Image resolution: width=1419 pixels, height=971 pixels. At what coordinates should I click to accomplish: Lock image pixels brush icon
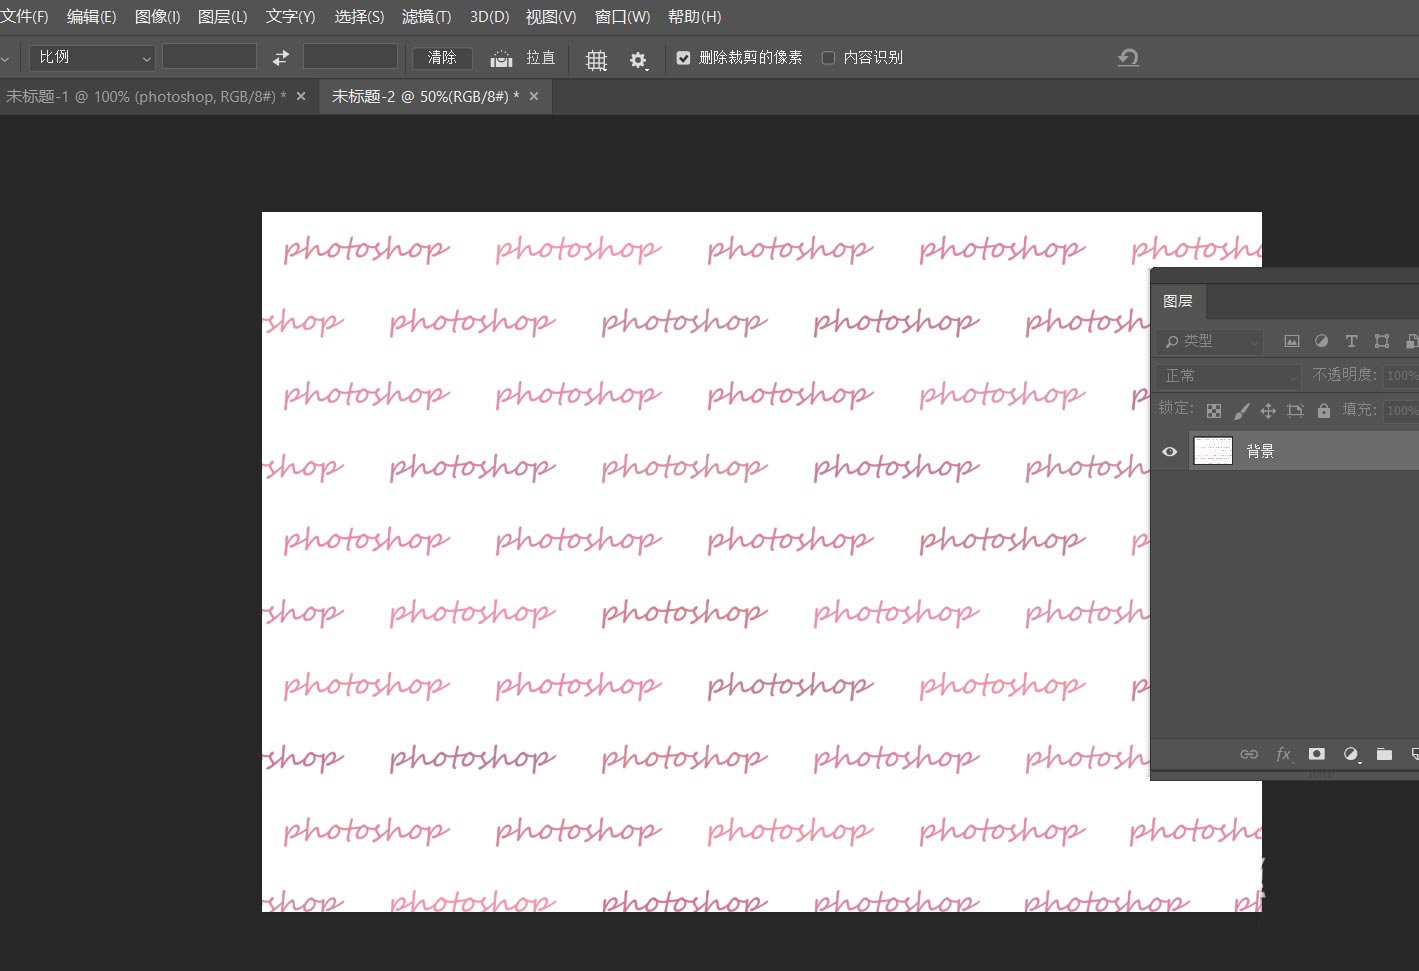pos(1241,410)
